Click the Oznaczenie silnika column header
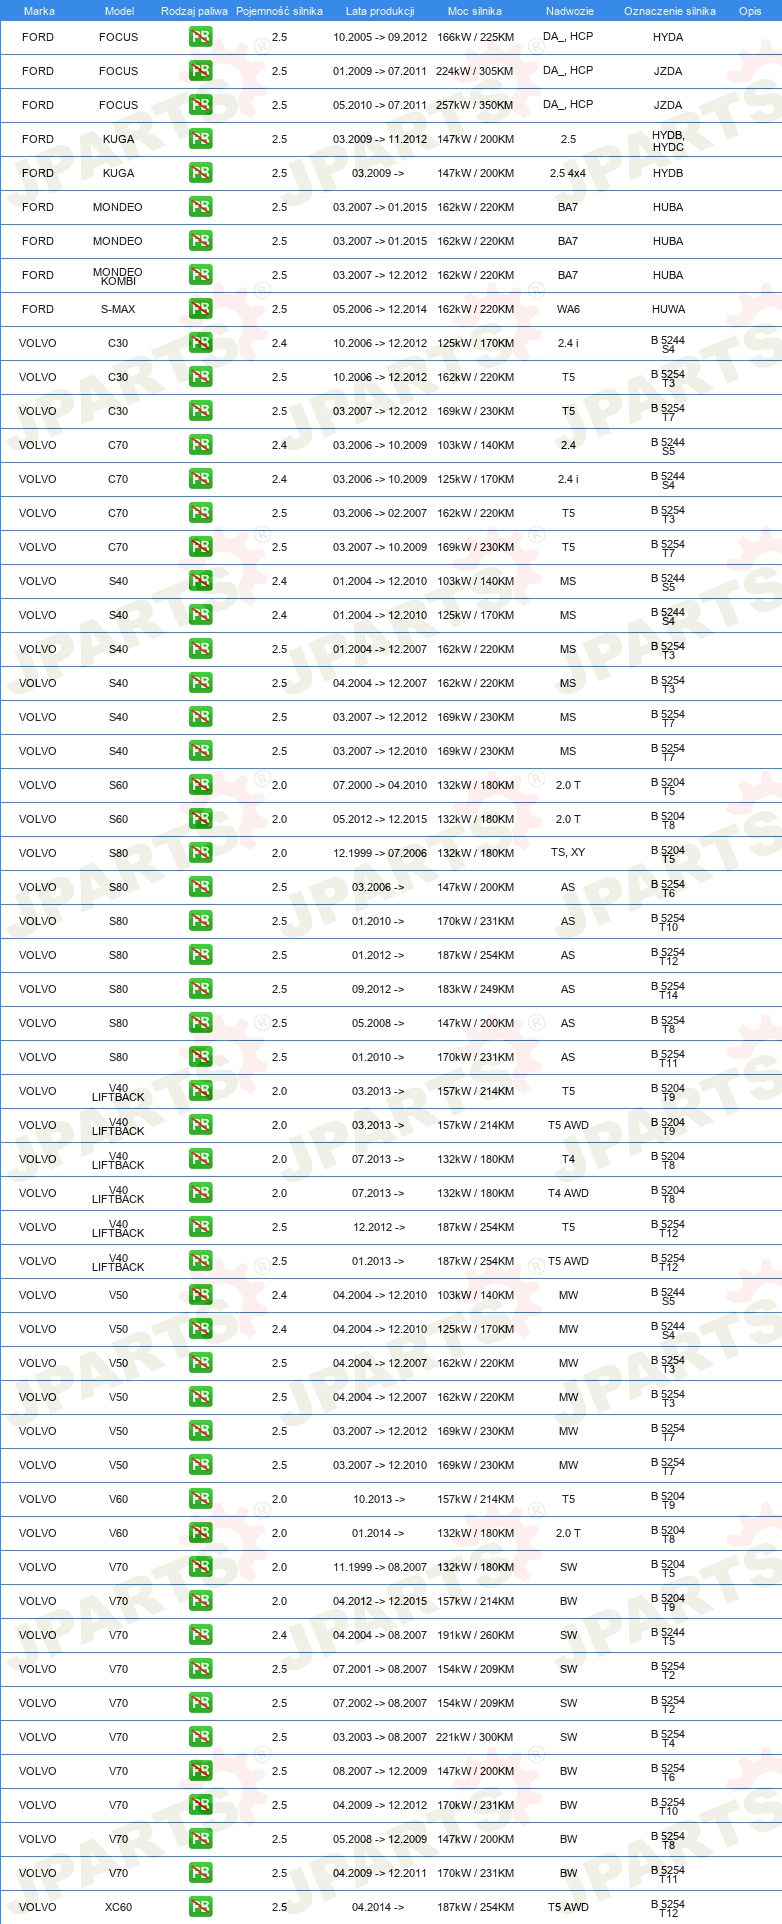This screenshot has width=782, height=1924. [669, 11]
